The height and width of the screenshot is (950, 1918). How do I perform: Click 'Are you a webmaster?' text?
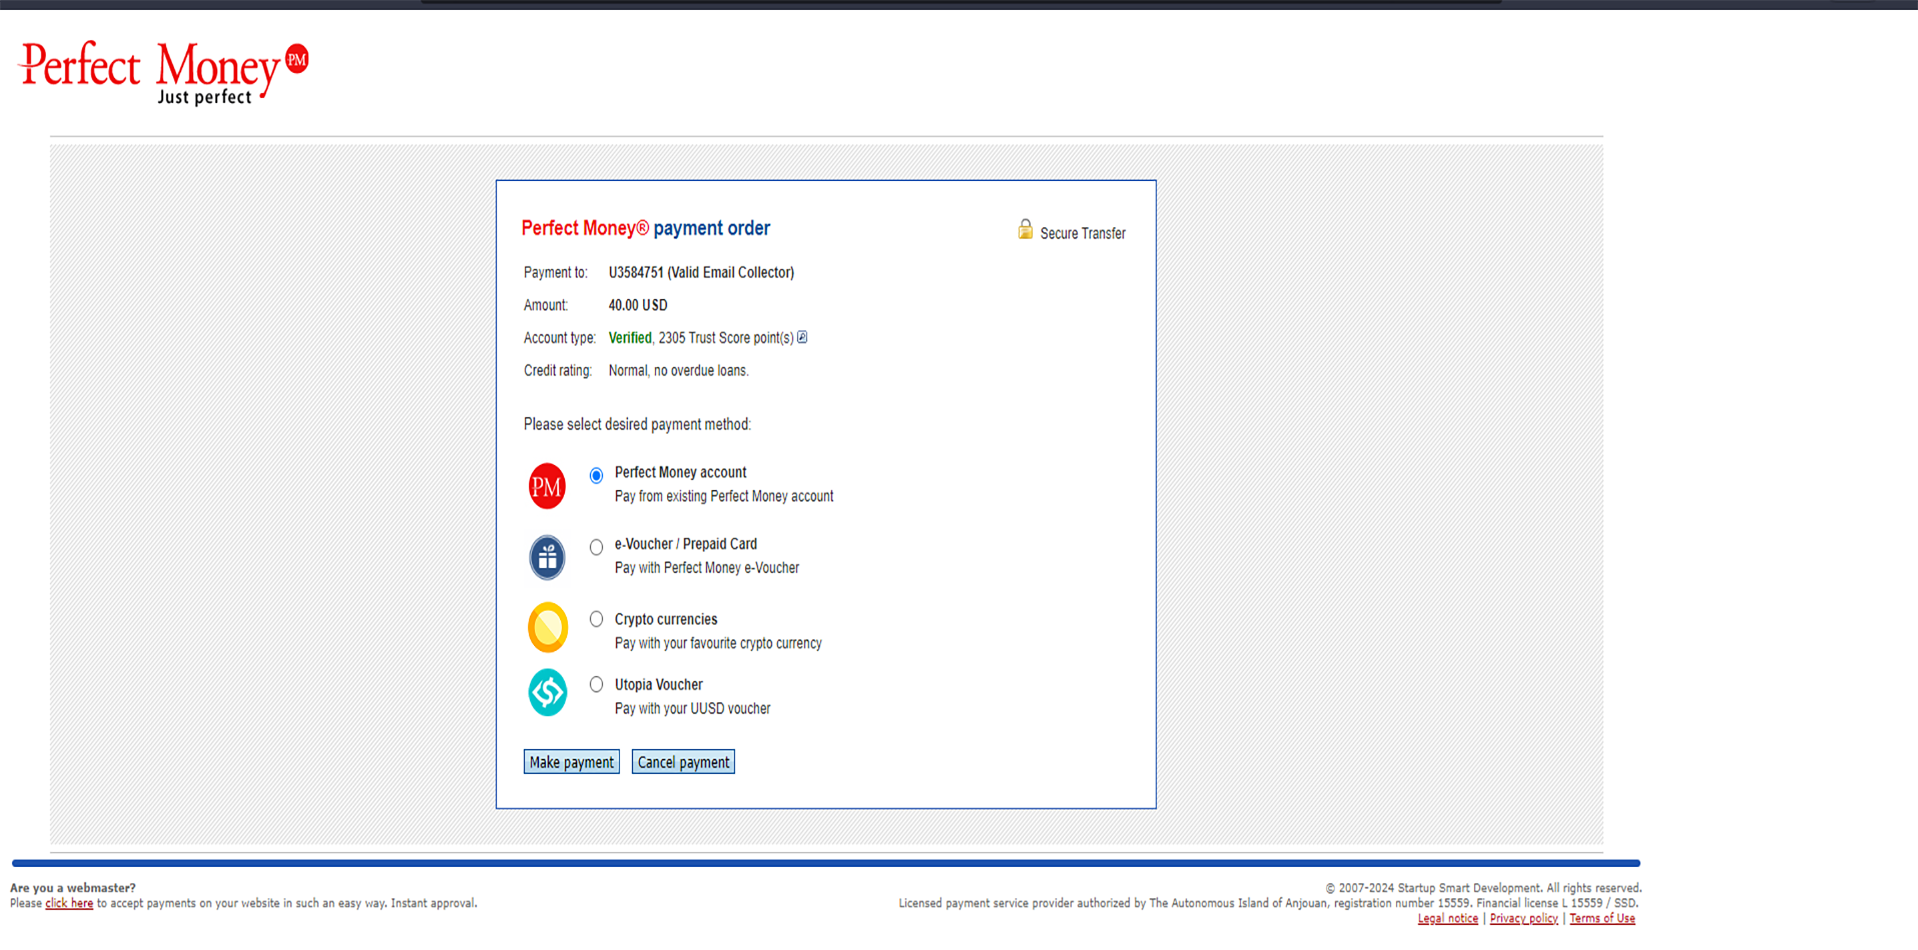coord(73,887)
